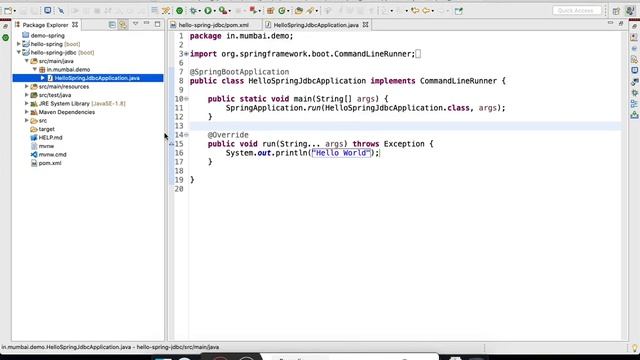
Task: Click the Last Edit Location arrow icon
Action: [415, 11]
